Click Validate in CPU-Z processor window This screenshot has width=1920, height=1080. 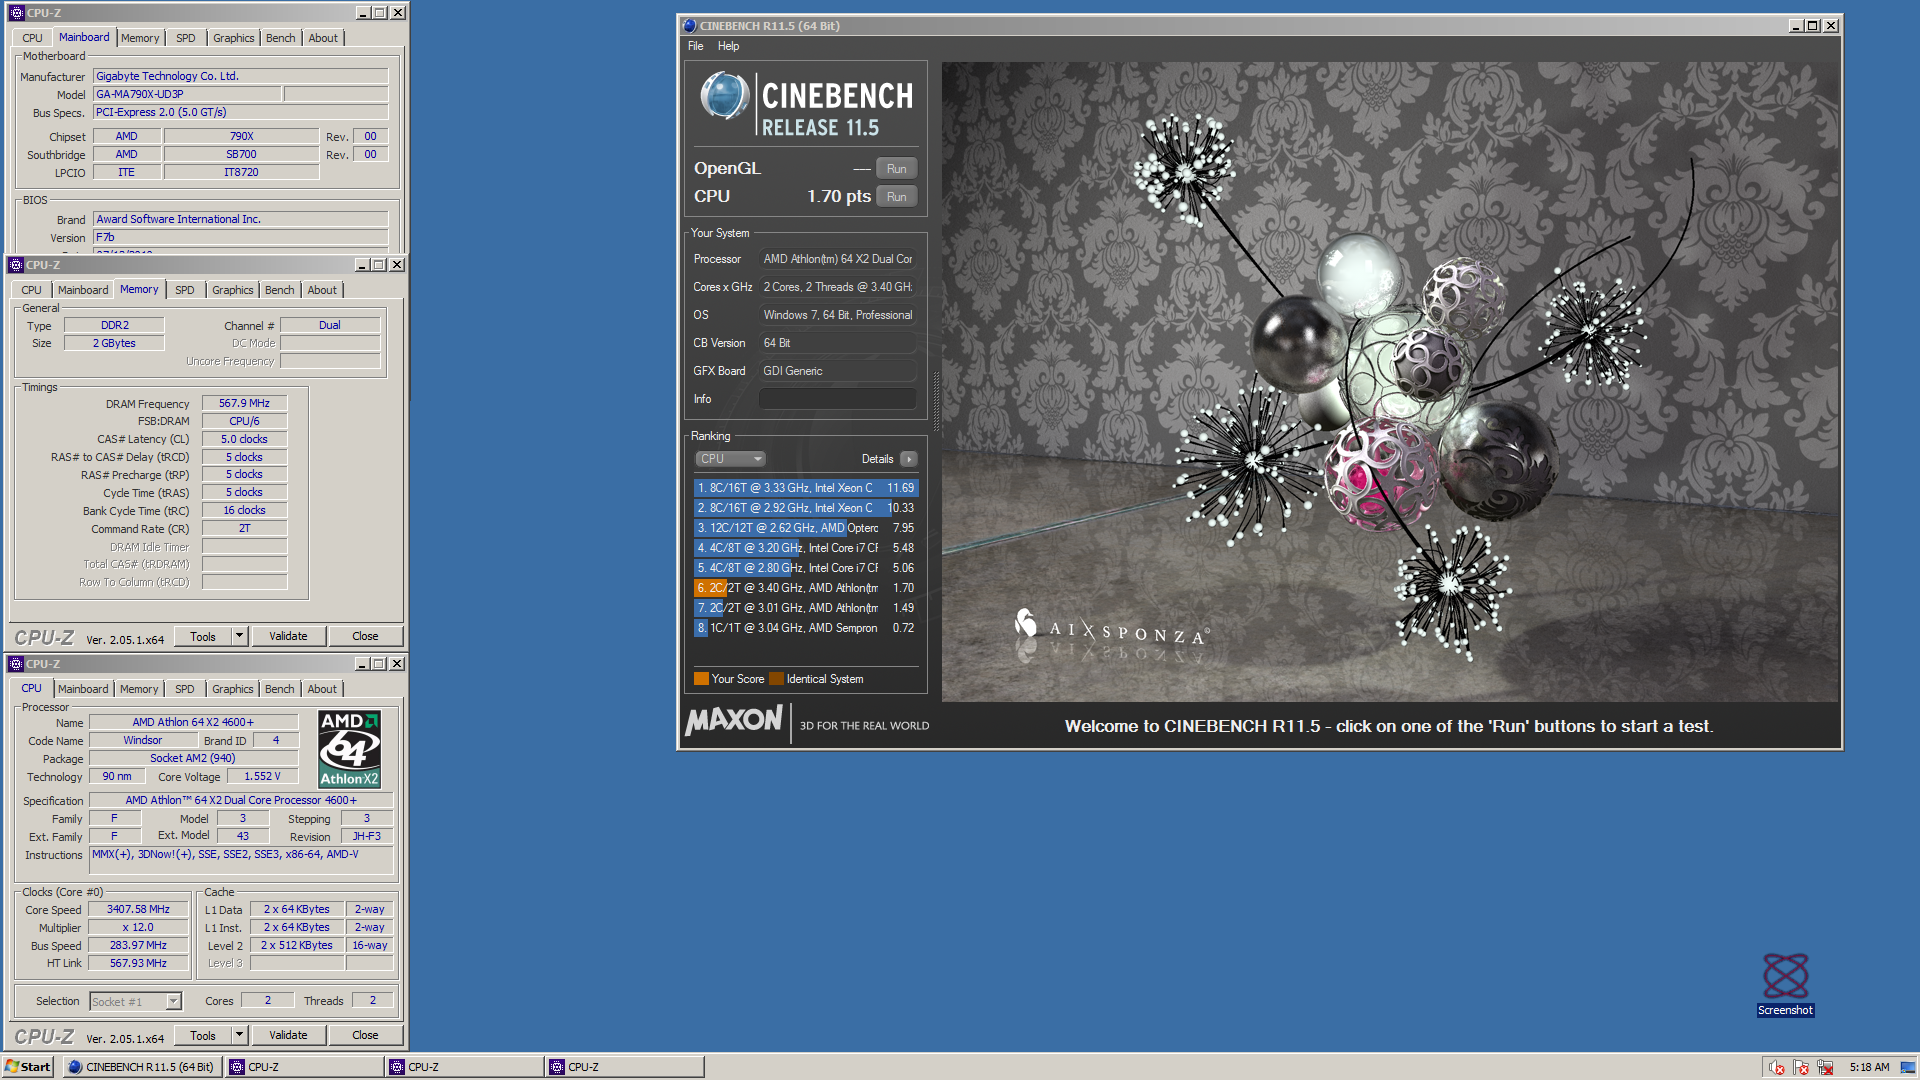pos(288,1035)
